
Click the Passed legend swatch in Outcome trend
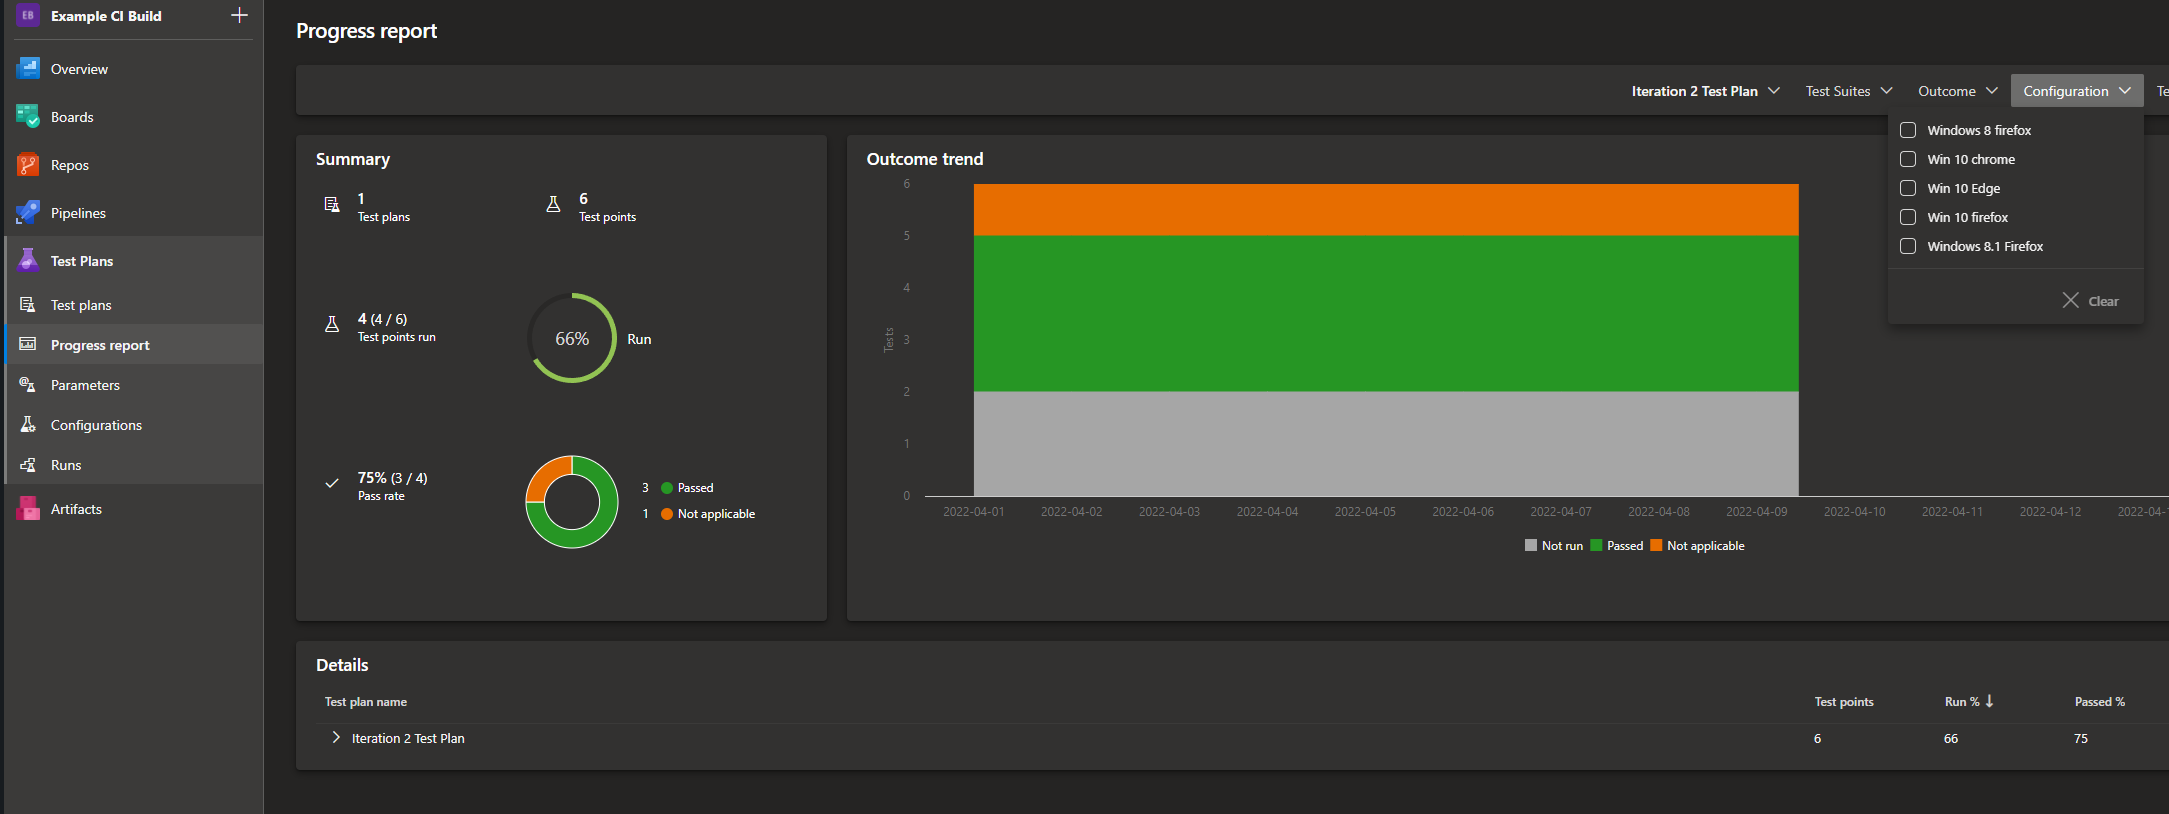pos(1596,545)
